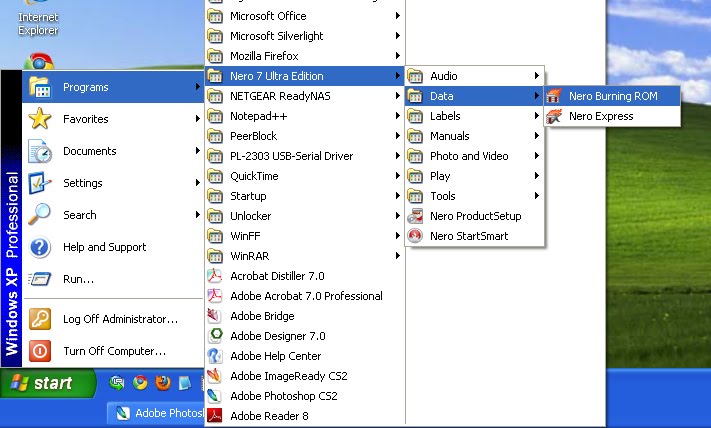The height and width of the screenshot is (428, 711).
Task: Launch Adobe Photoshop CS2
Action: 283,396
